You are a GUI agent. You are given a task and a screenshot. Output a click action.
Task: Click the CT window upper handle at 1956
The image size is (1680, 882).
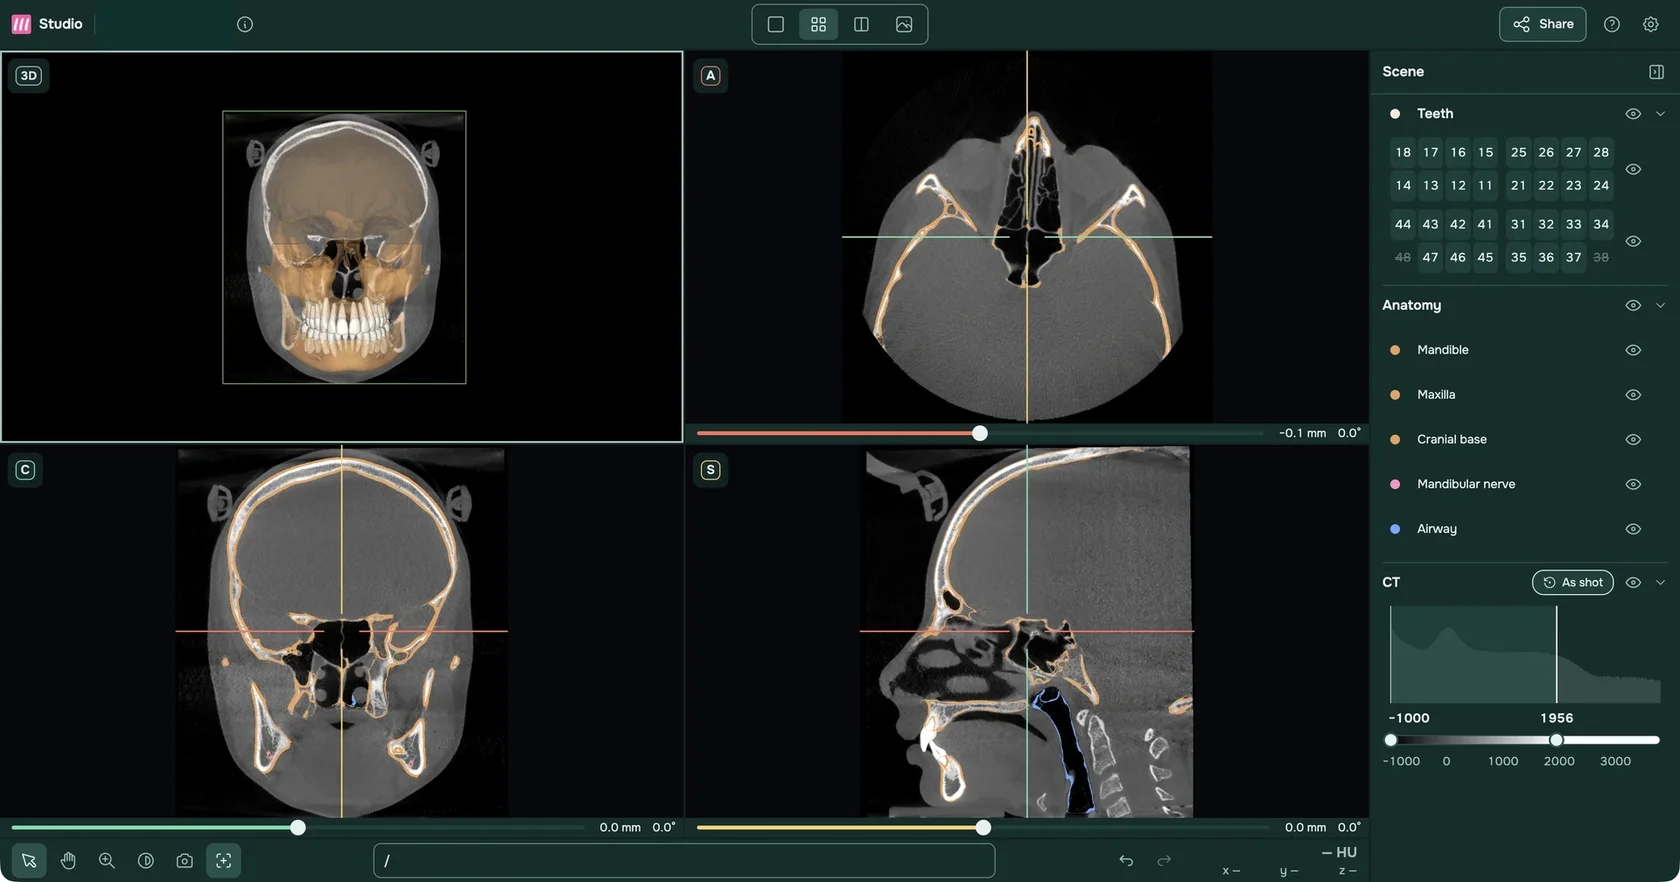(1556, 740)
